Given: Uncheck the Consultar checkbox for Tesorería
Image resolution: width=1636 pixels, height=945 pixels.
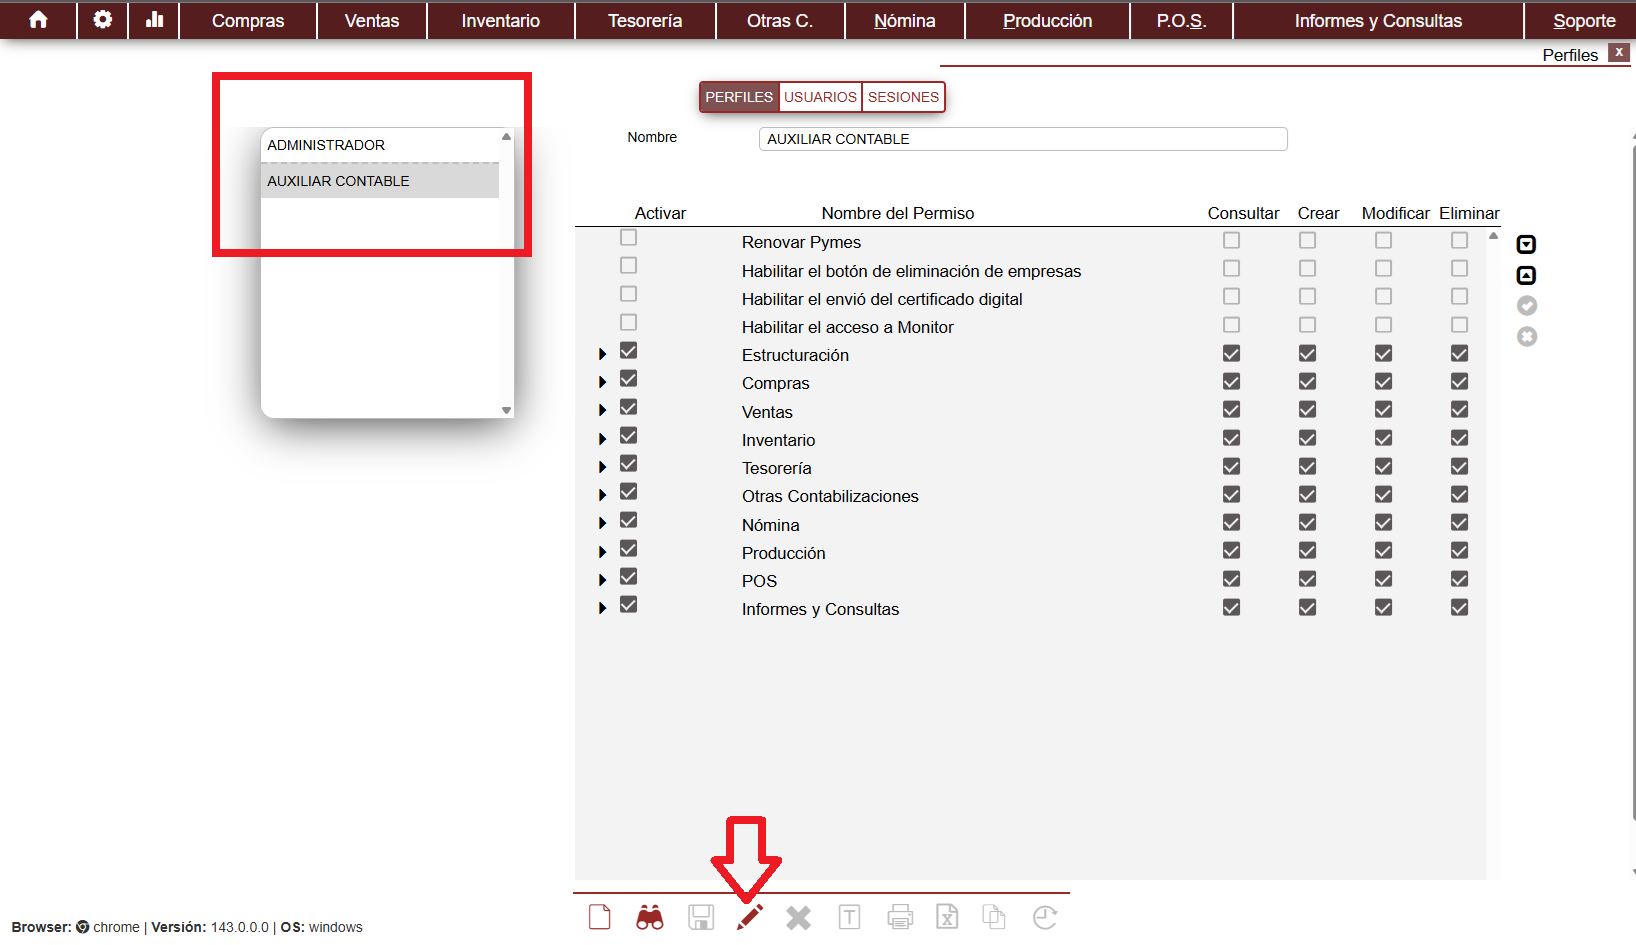Looking at the screenshot, I should pos(1231,467).
